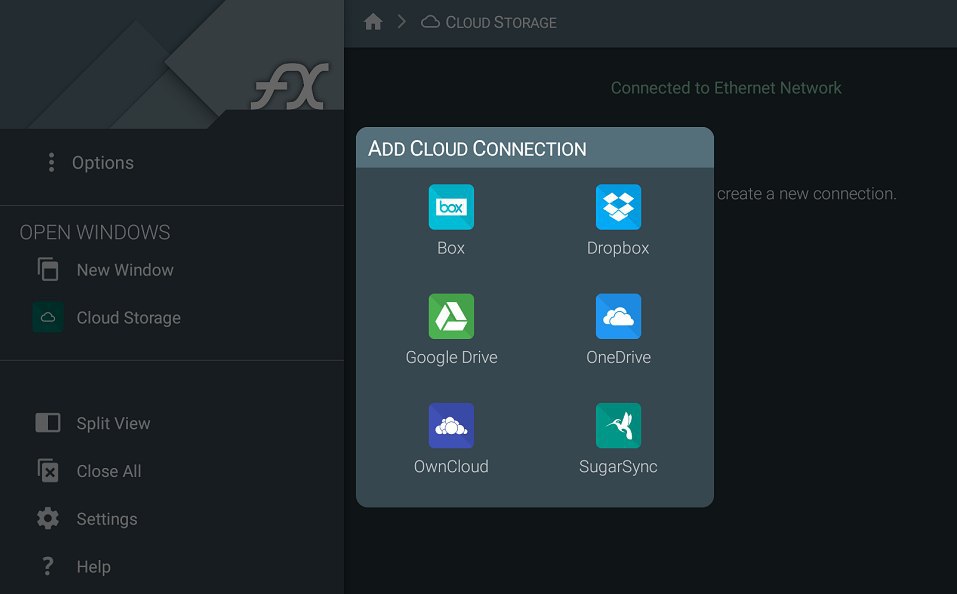
Task: Pick the Google Drive icon
Action: pos(451,316)
